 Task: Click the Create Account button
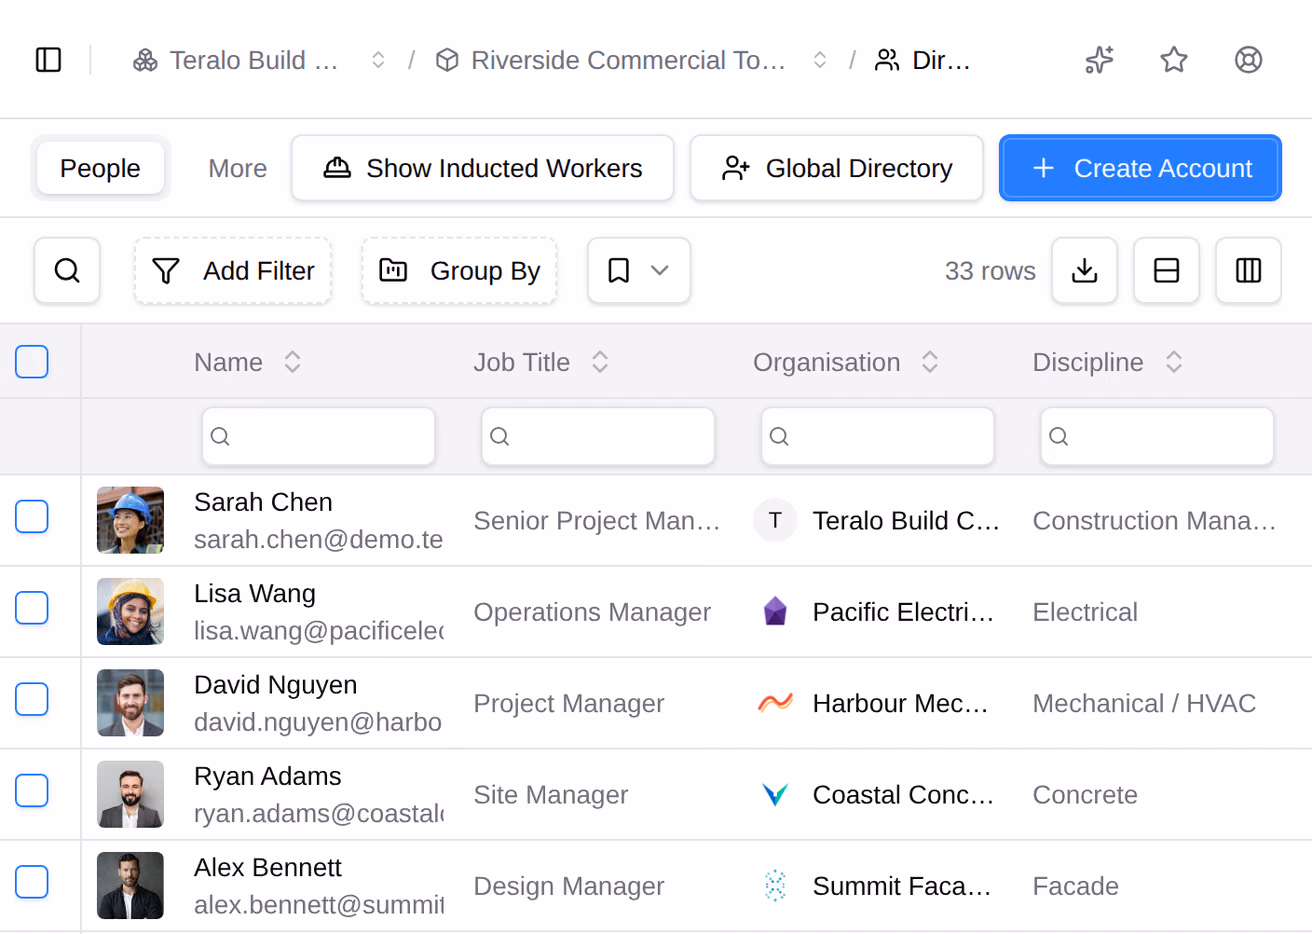click(x=1140, y=168)
